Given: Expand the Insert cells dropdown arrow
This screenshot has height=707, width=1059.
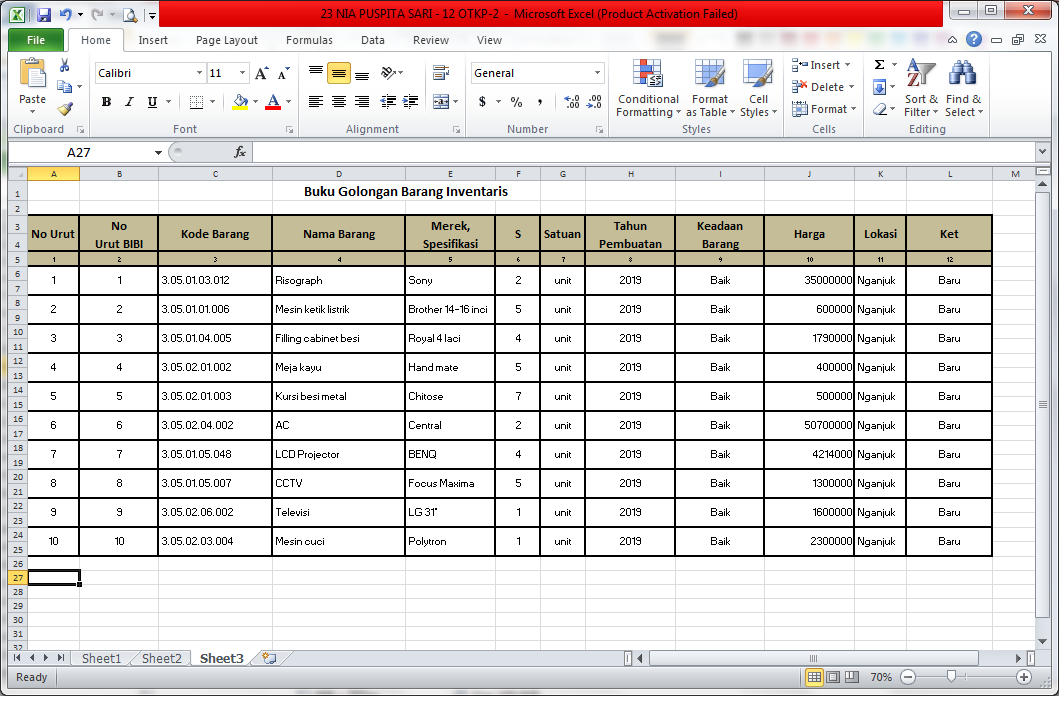Looking at the screenshot, I should (848, 66).
